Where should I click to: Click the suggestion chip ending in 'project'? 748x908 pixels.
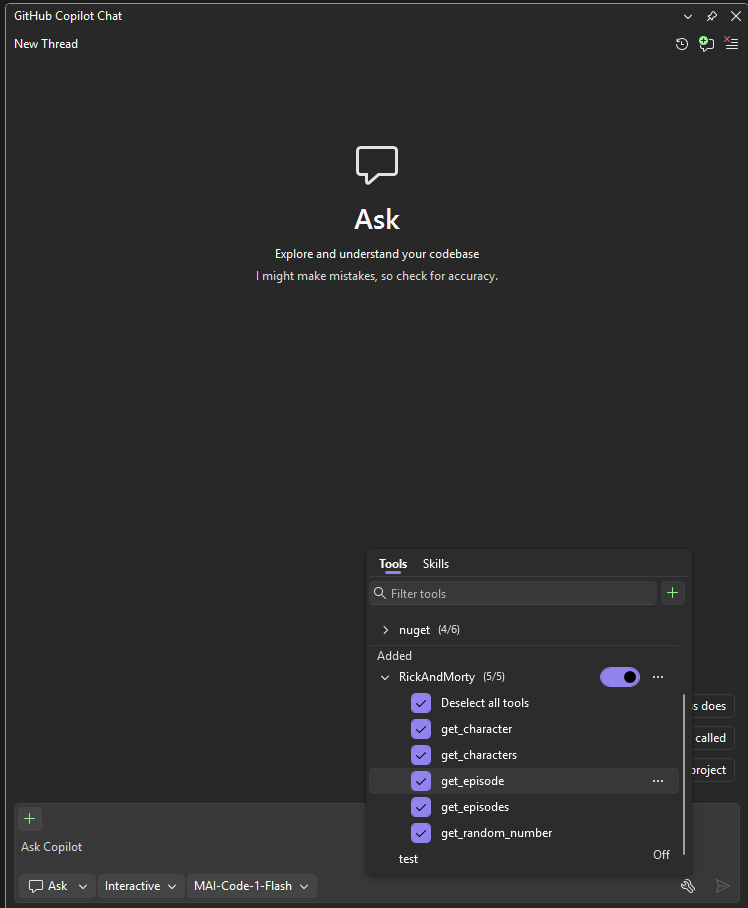713,770
